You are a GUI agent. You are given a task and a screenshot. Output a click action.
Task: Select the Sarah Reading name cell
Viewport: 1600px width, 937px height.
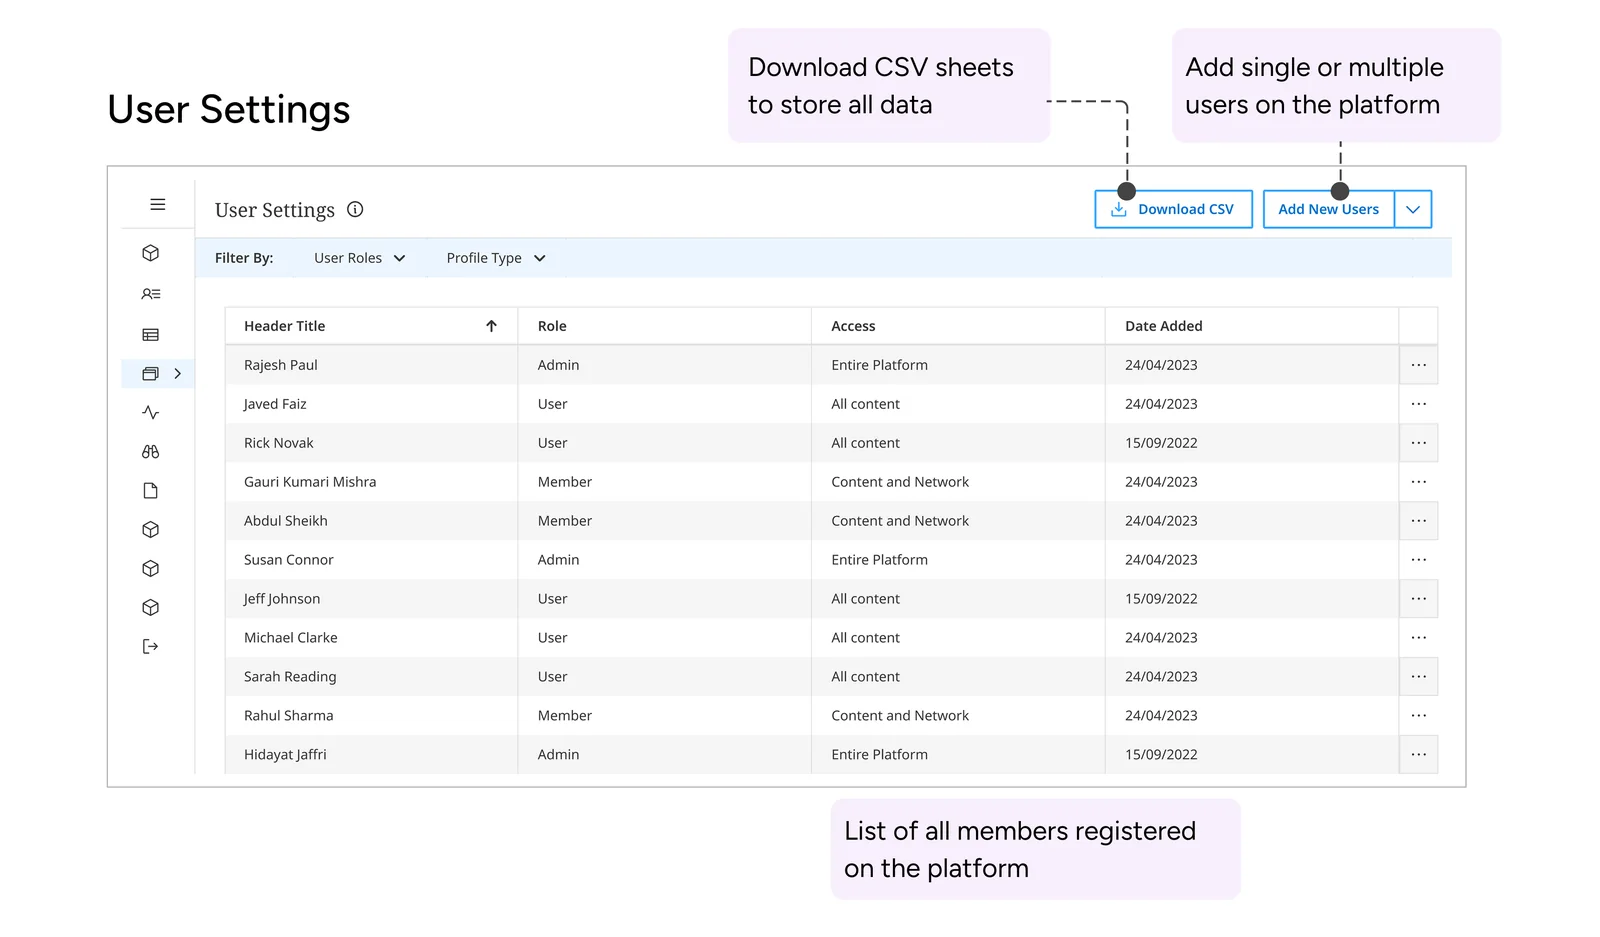coord(371,677)
